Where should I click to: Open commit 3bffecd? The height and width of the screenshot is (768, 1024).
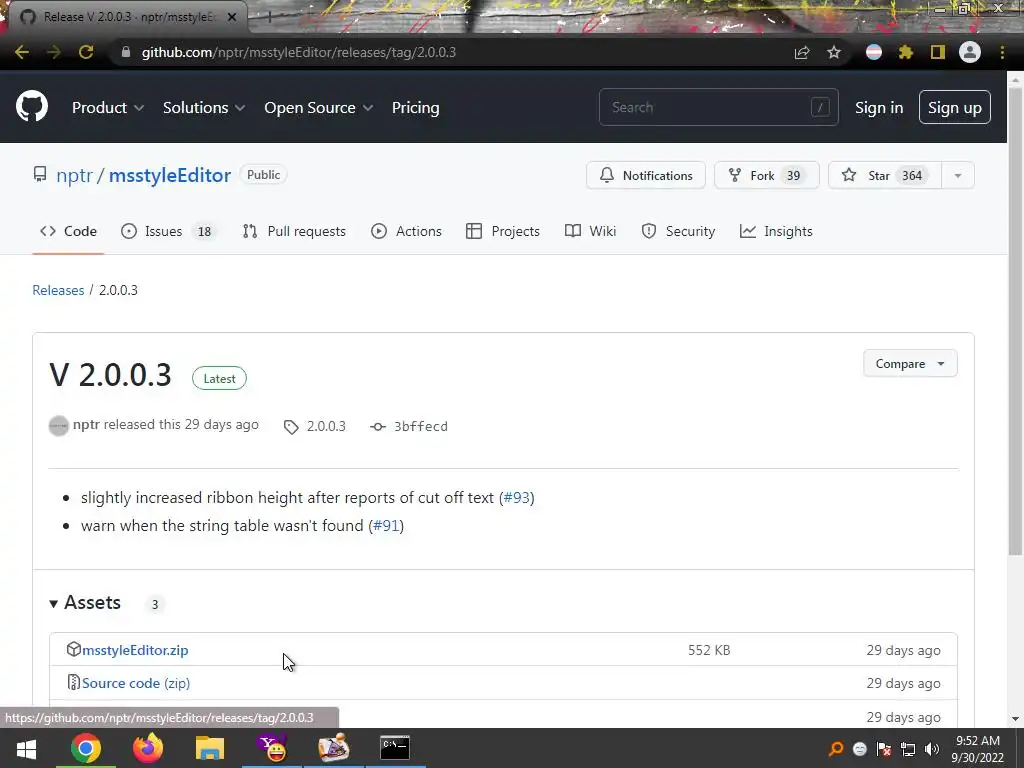(421, 426)
